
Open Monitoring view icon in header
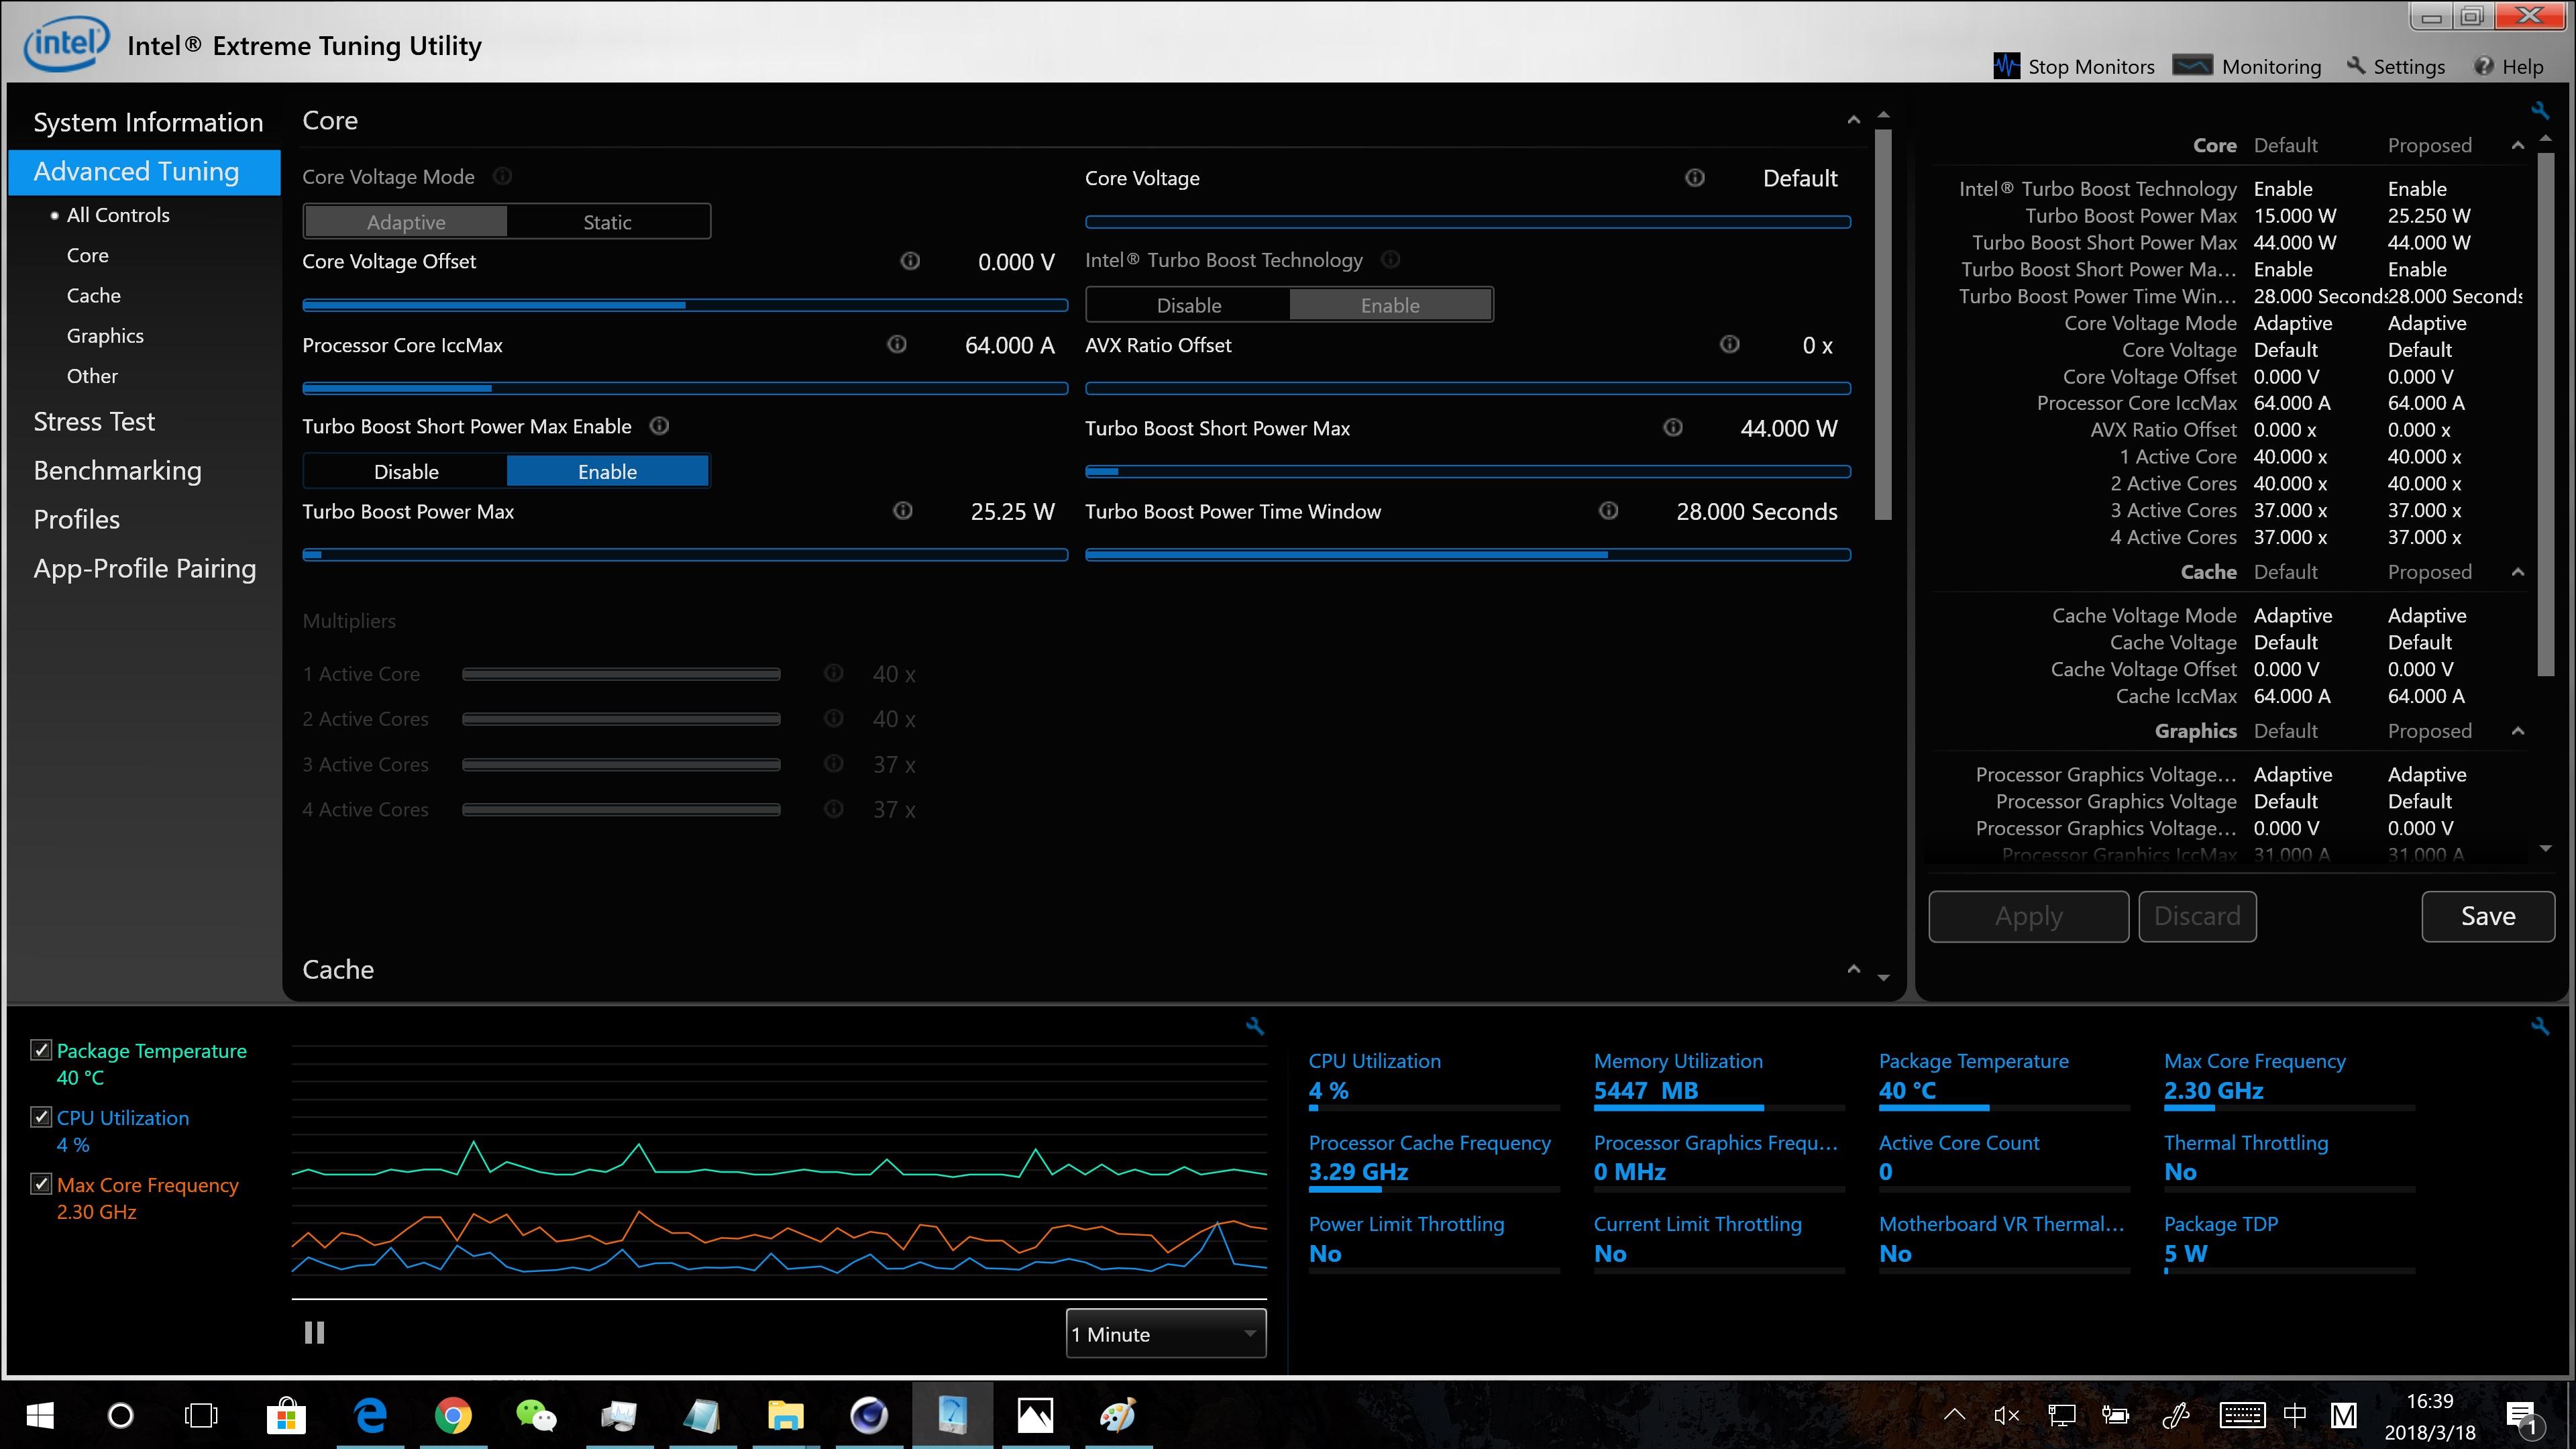[x=2192, y=66]
